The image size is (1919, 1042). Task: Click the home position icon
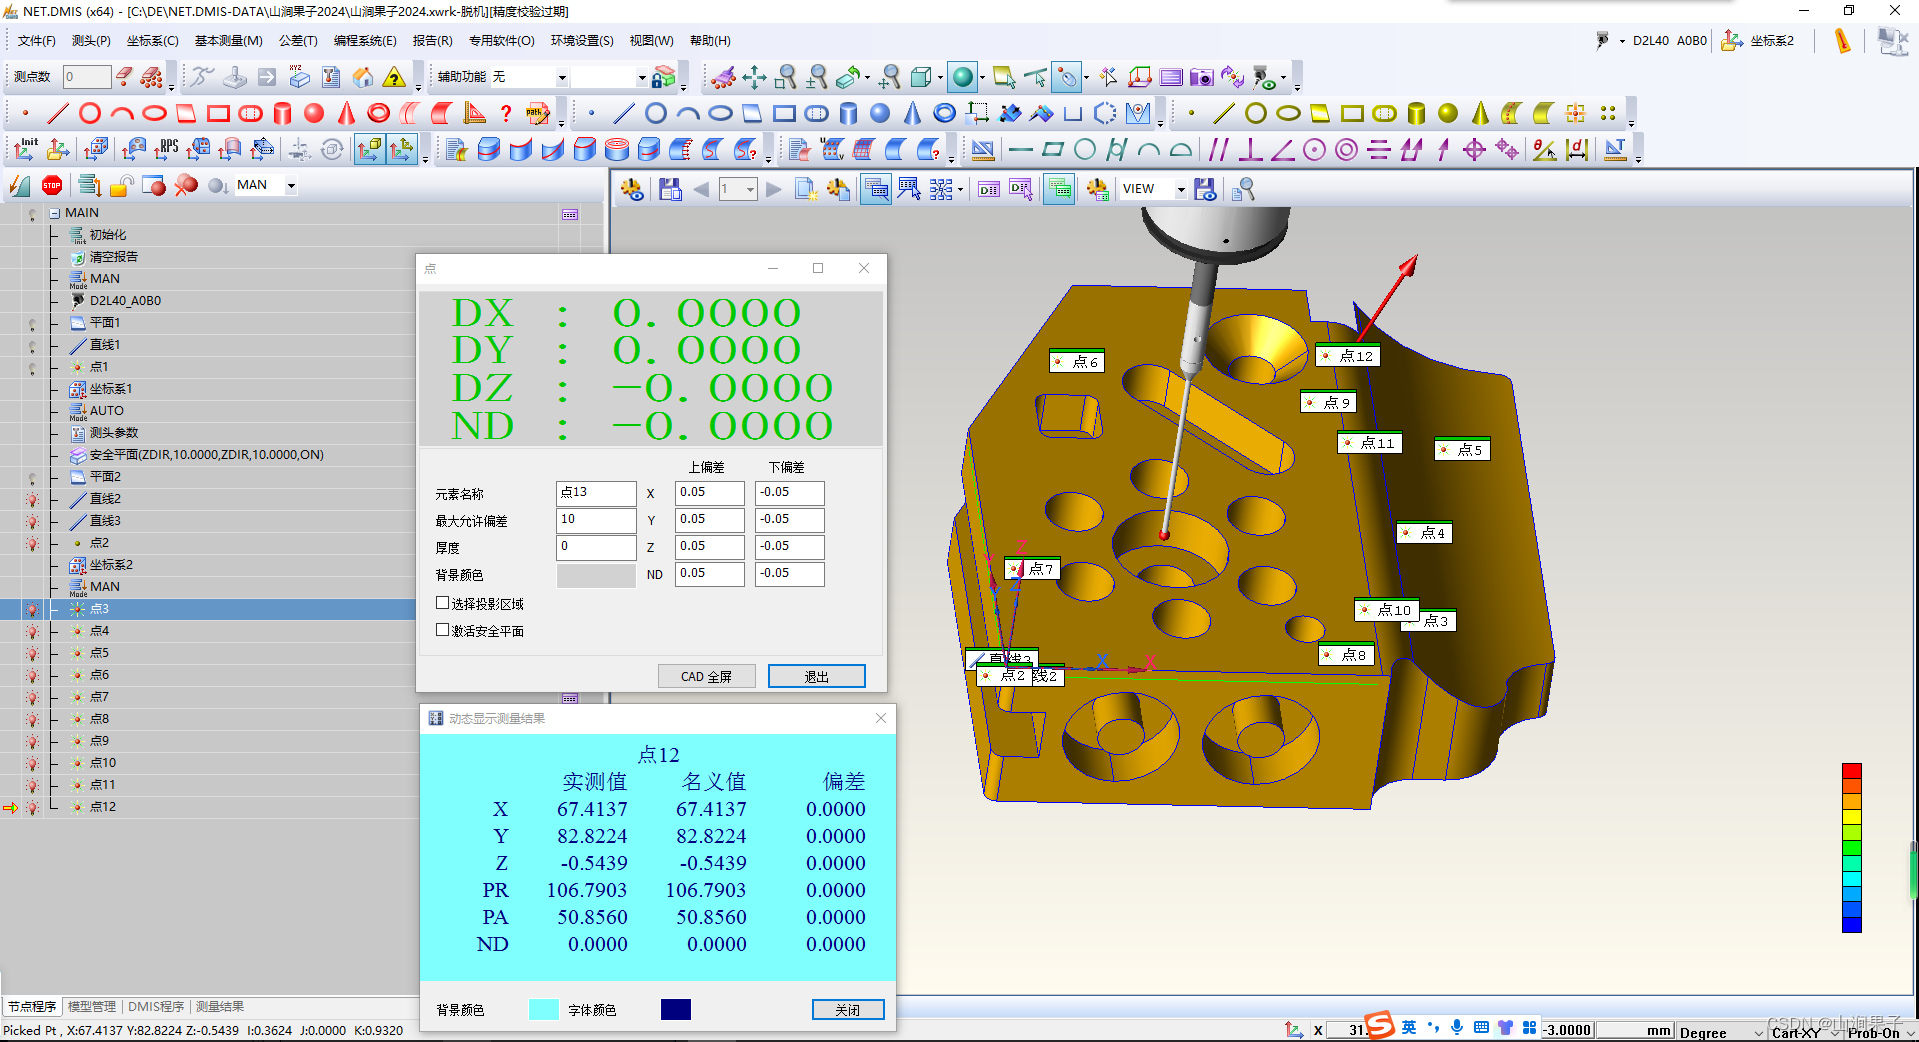coord(363,77)
